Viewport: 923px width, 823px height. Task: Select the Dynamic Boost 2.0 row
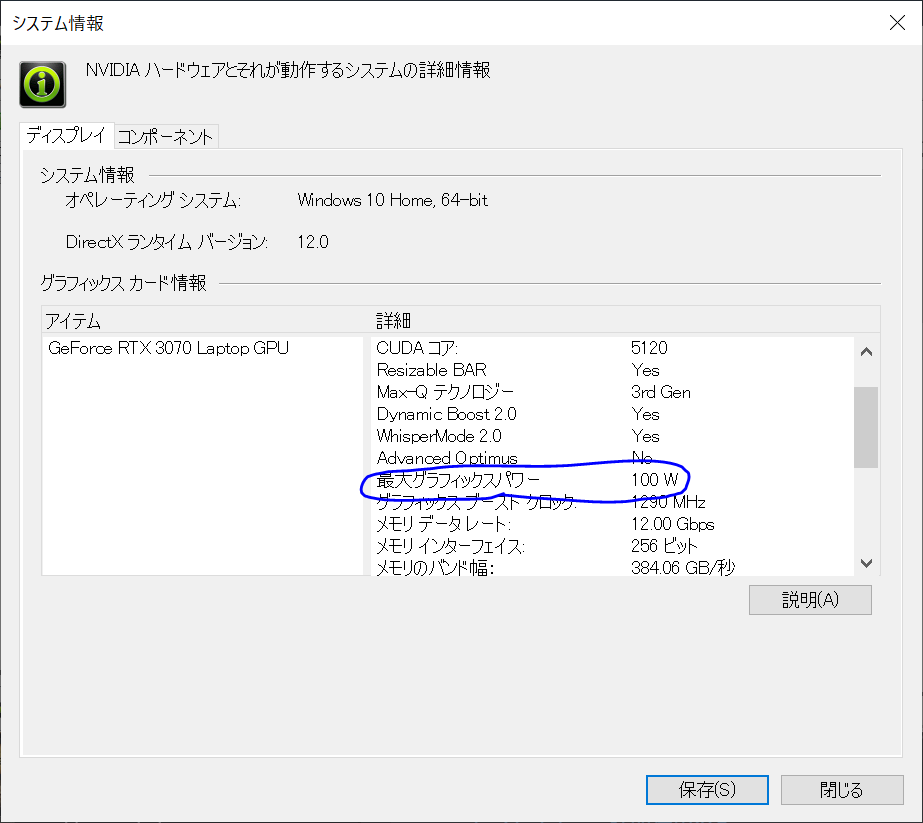[612, 414]
